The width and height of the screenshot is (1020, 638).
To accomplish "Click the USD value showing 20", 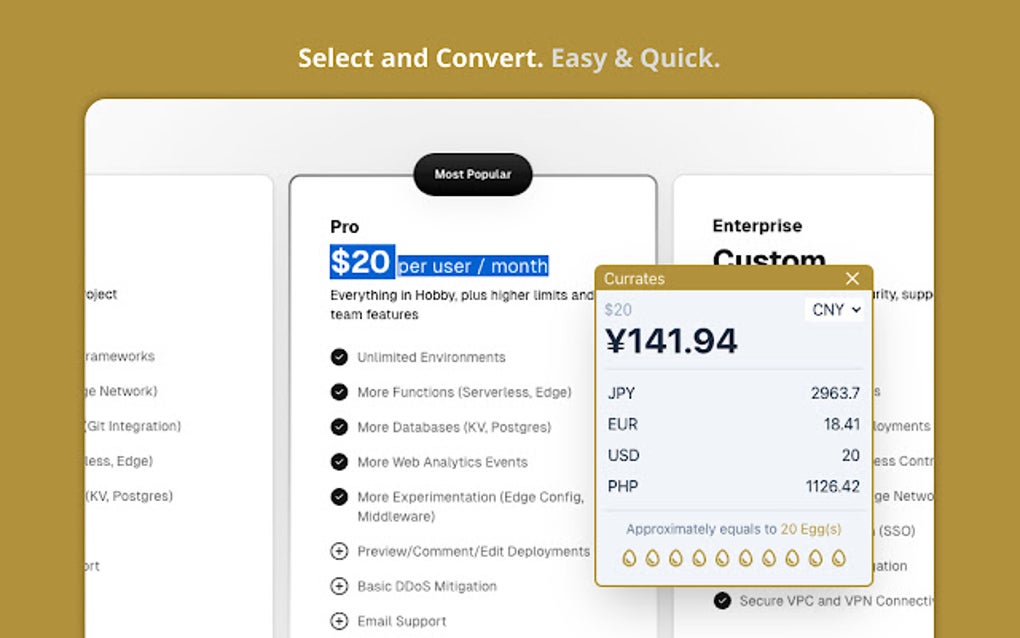I will click(850, 456).
